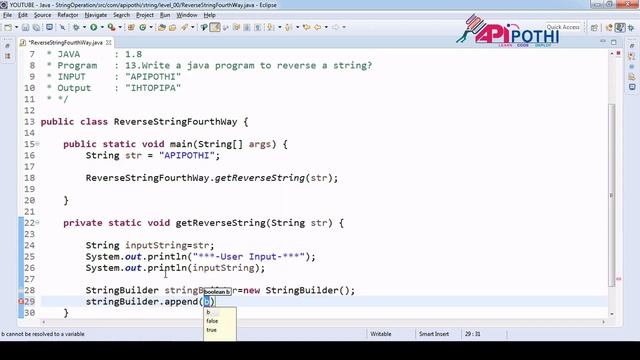Switch to the Java EE perspective icon
Image resolution: width=640 pixels, height=360 pixels.
pos(609,27)
